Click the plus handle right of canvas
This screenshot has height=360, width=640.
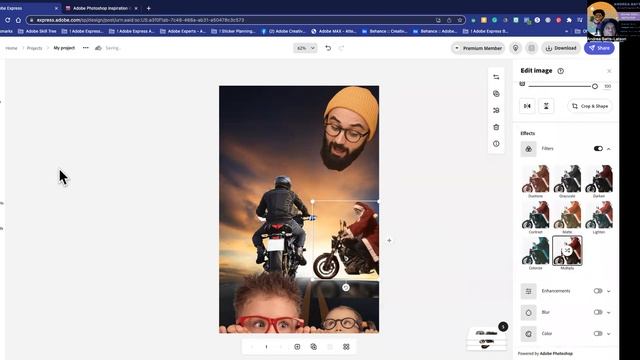389,241
